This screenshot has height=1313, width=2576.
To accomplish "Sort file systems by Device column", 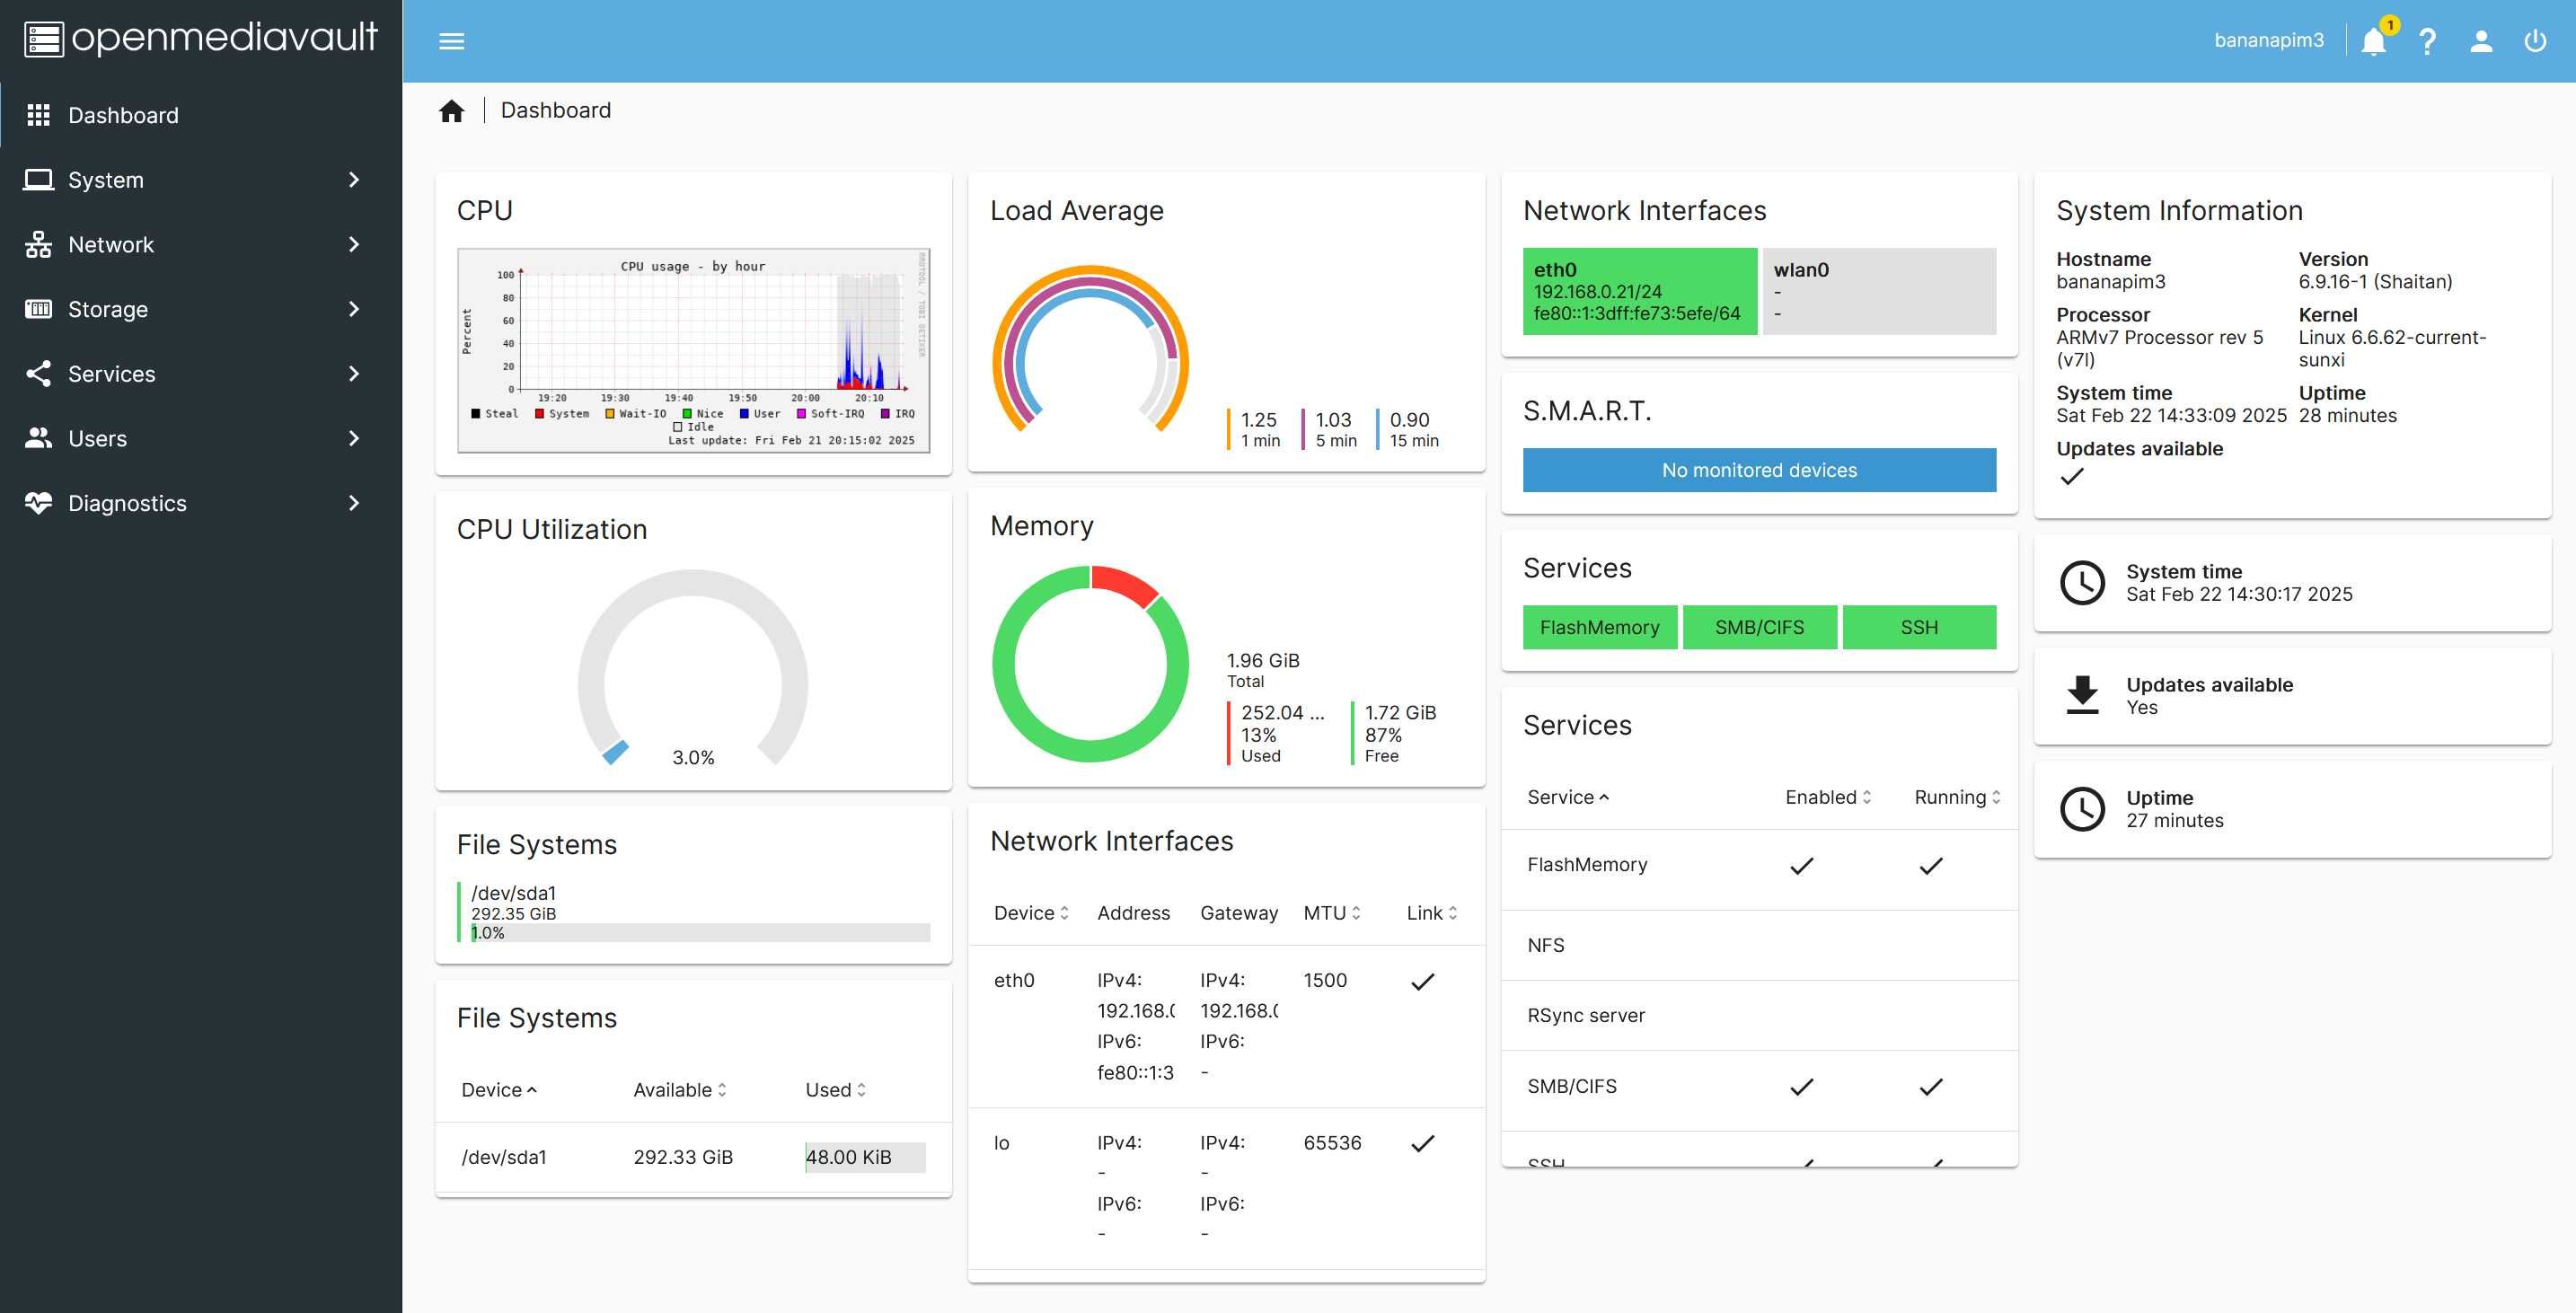I will pyautogui.click(x=499, y=1090).
